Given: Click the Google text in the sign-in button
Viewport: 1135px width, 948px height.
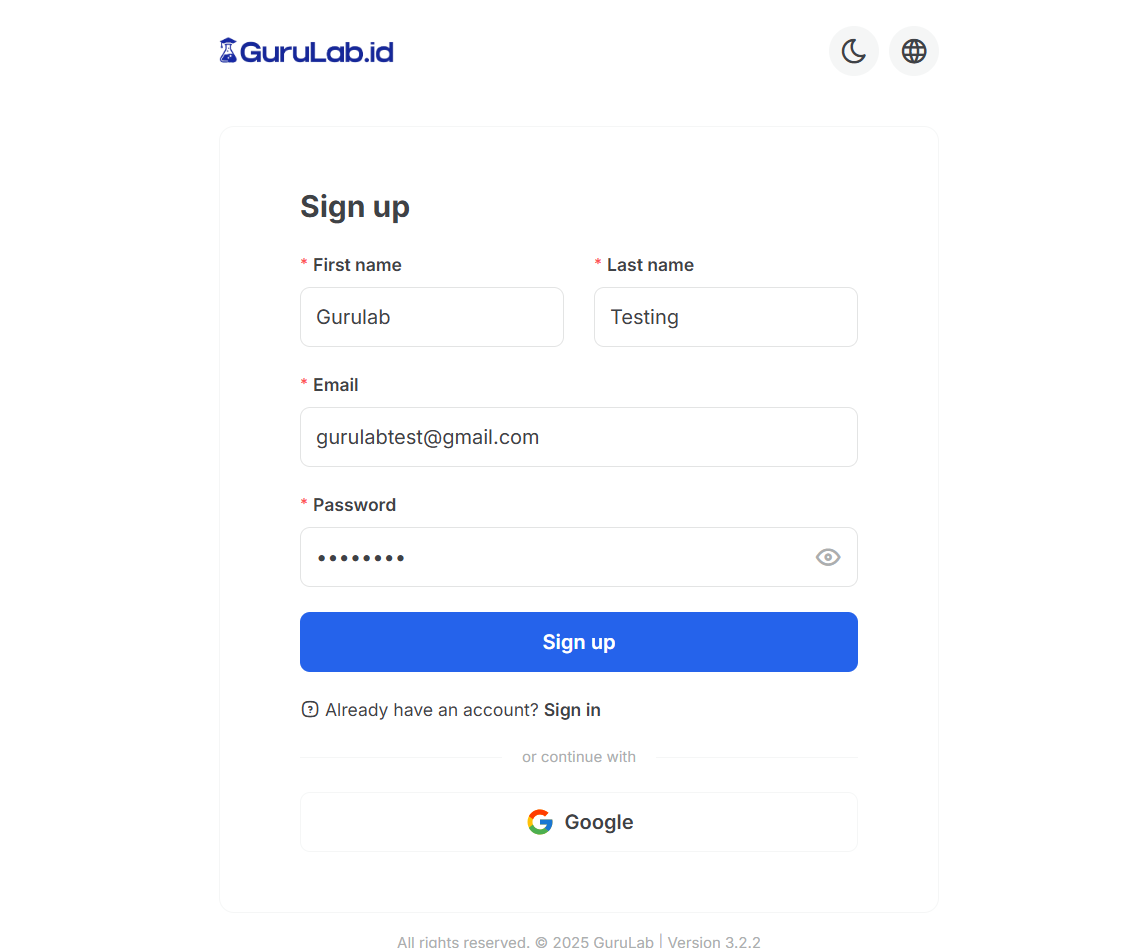Looking at the screenshot, I should coord(599,822).
